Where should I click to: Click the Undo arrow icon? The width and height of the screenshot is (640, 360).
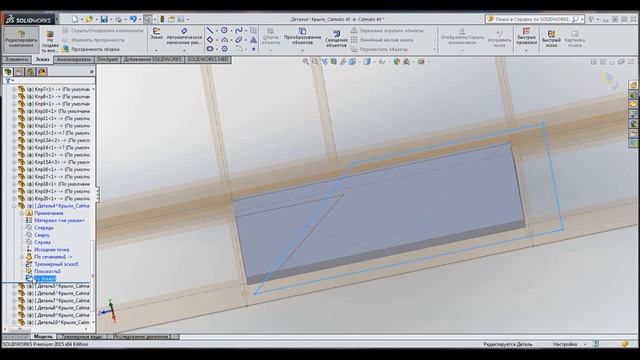[133, 19]
